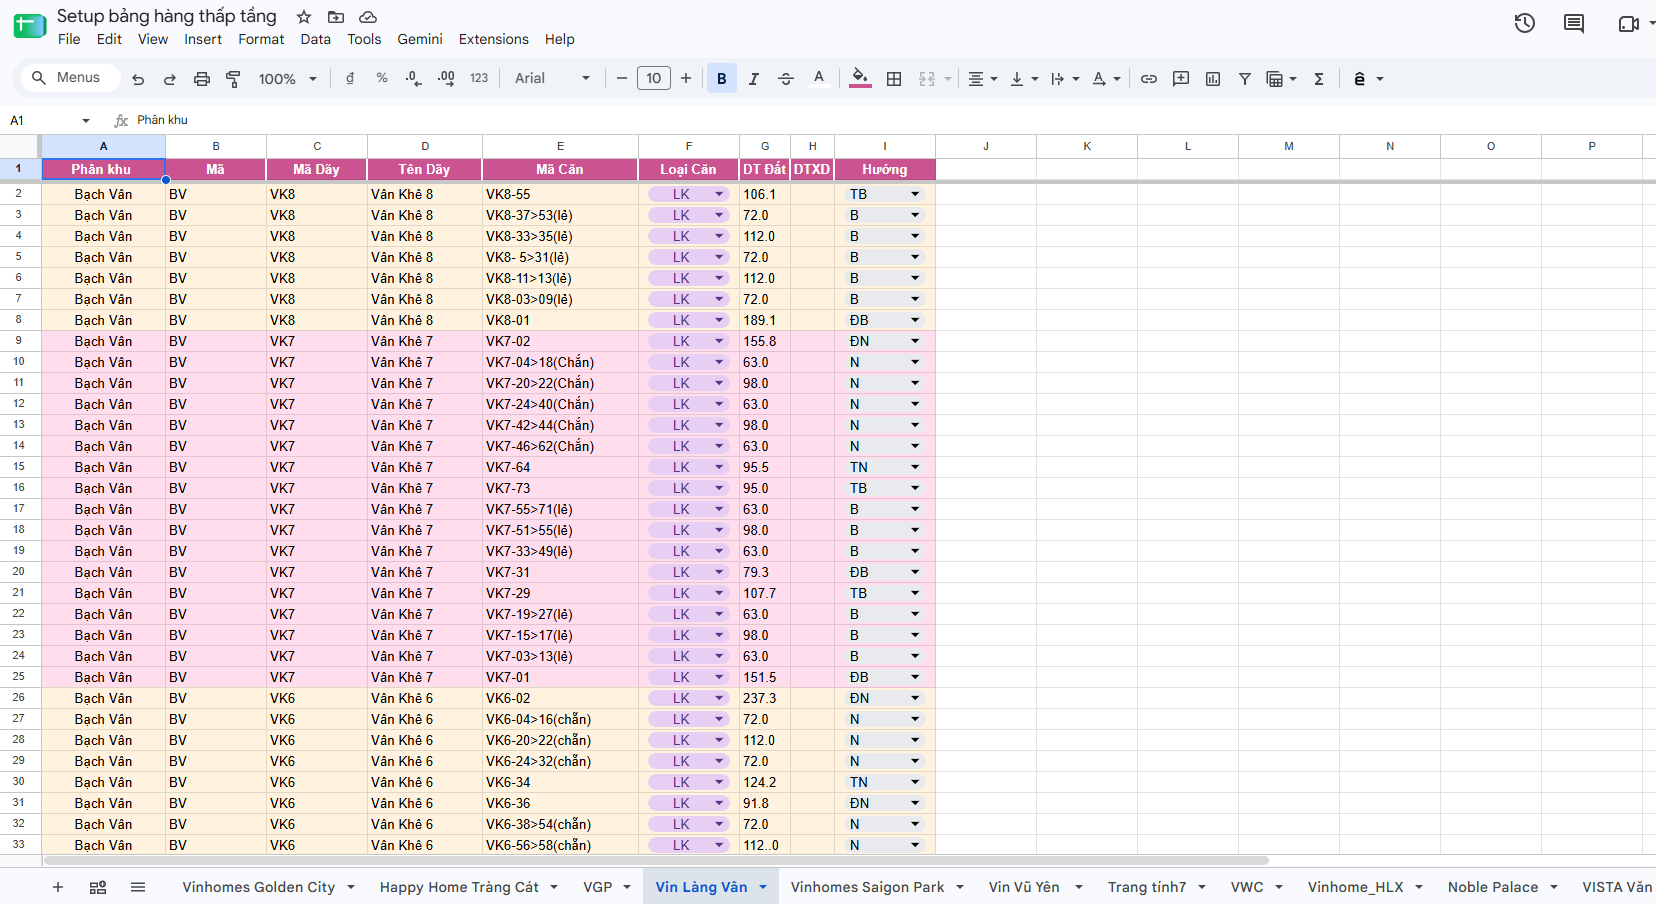Click the Insert link icon

1149,79
